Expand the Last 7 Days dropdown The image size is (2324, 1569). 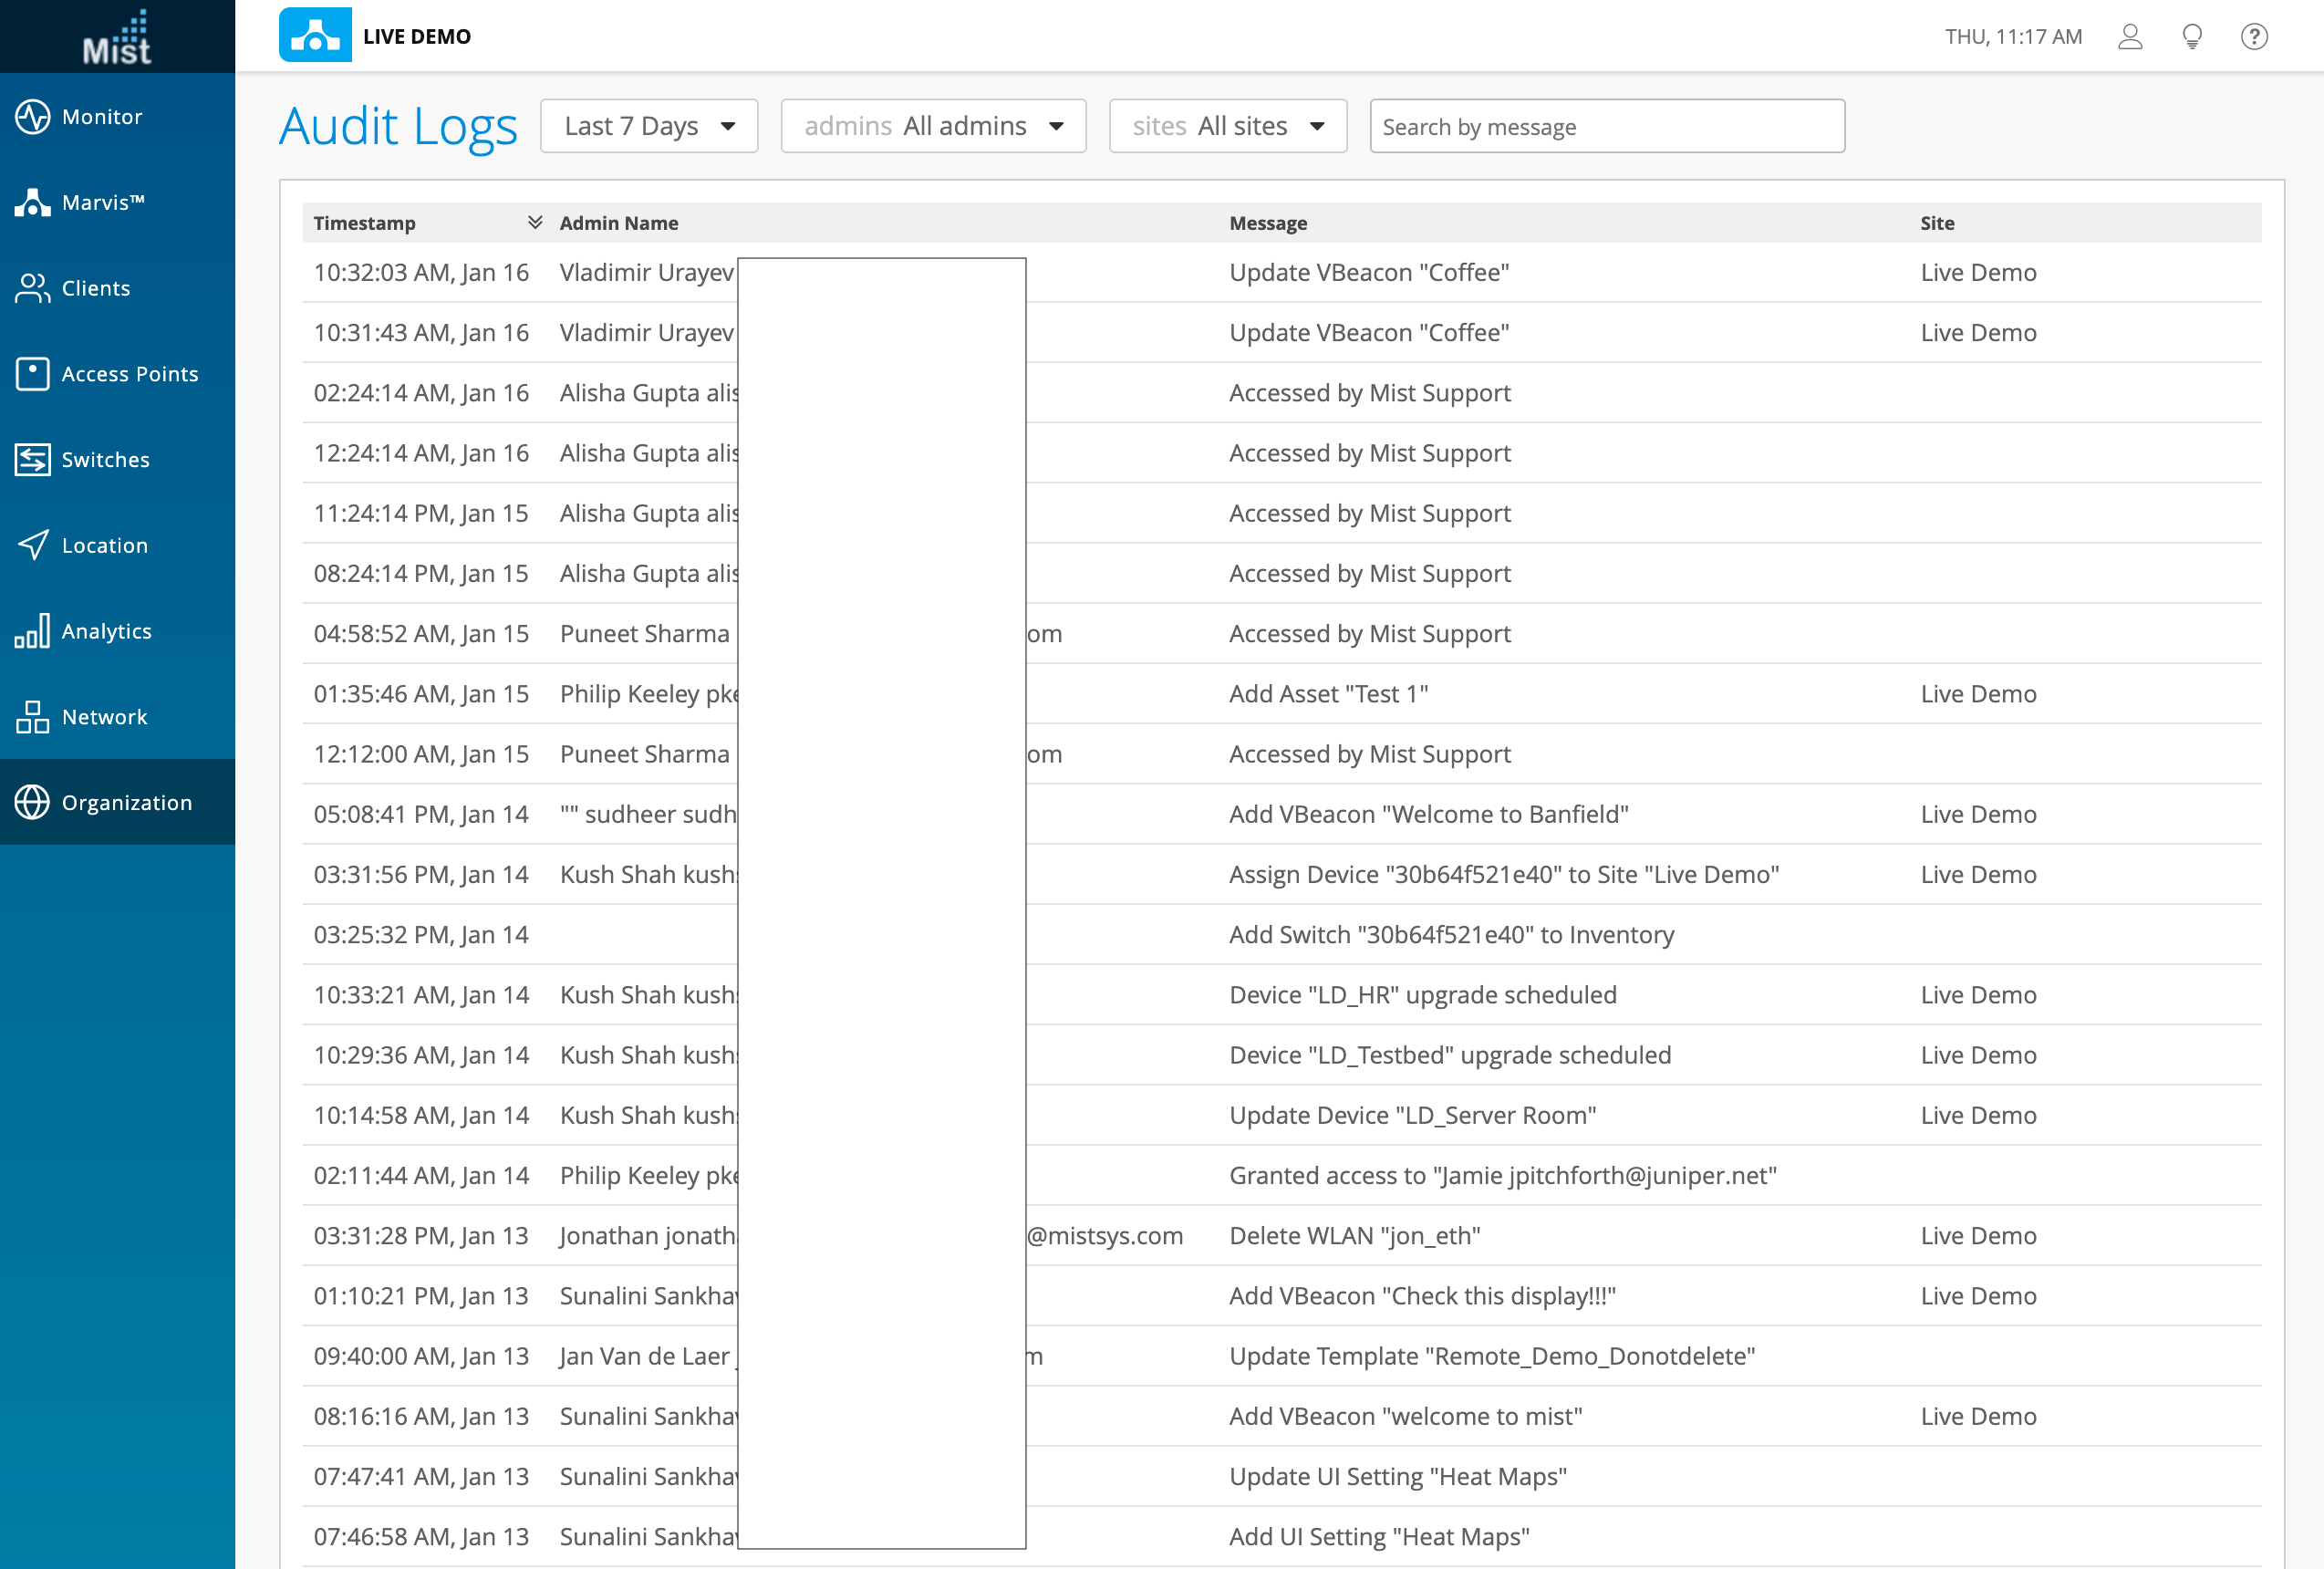pos(649,126)
